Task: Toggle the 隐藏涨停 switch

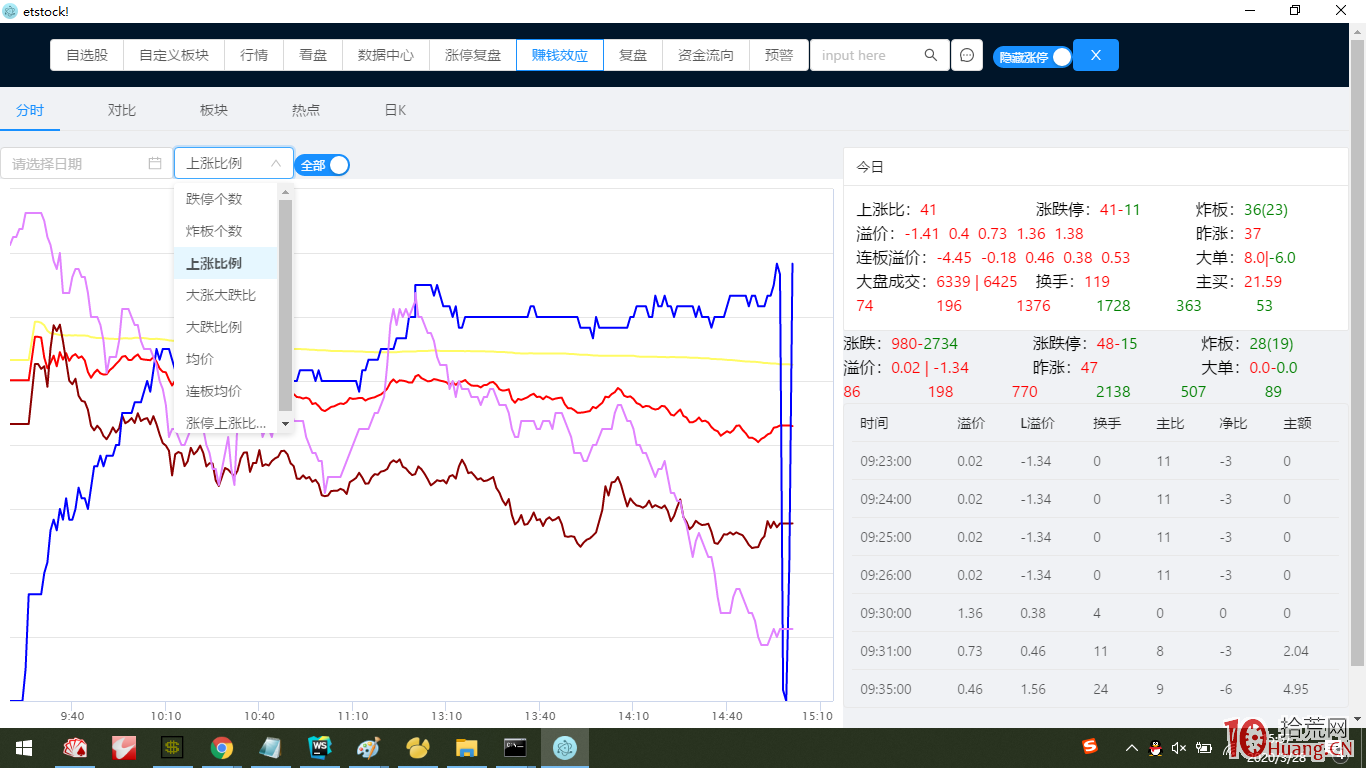Action: (1032, 57)
